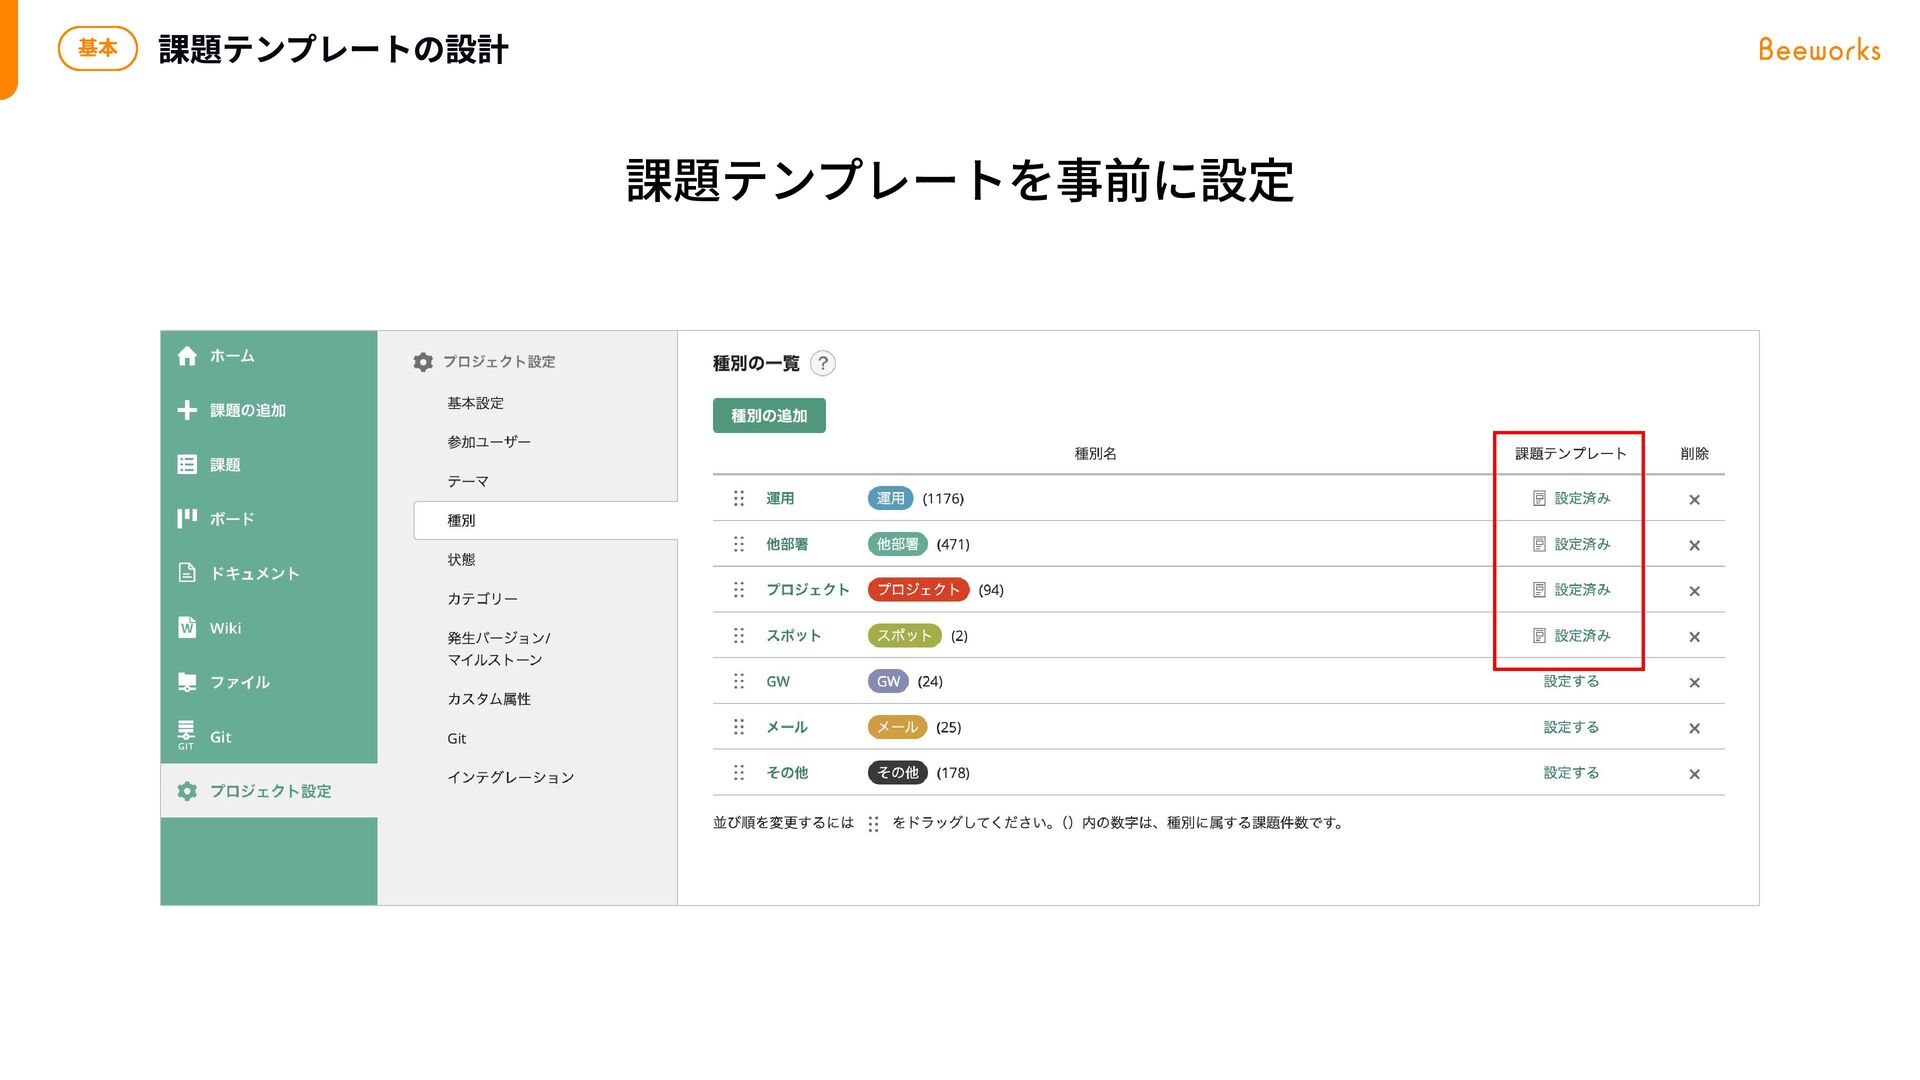
Task: Open the ドキュメント sidebar item
Action: pos(254,573)
